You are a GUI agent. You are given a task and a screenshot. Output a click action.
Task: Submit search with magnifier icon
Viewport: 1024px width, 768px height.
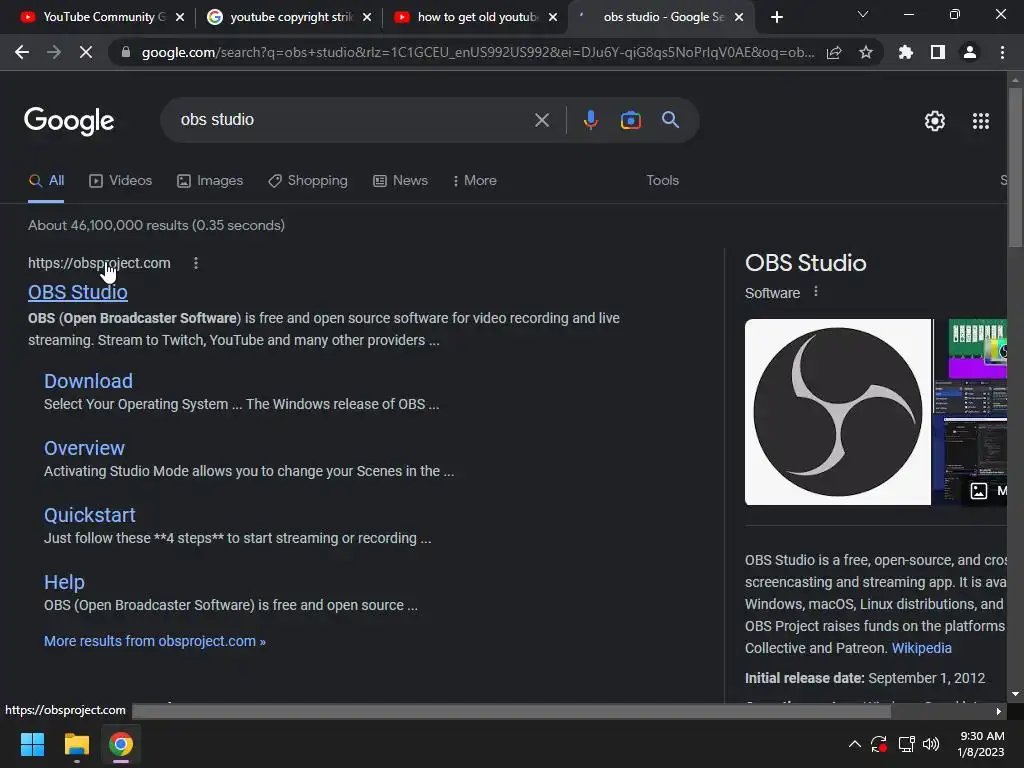click(670, 120)
